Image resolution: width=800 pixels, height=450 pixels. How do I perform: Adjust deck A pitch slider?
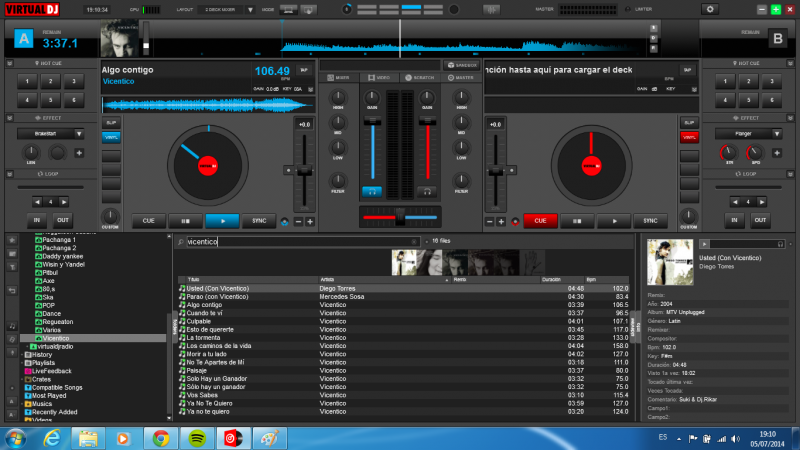(304, 171)
